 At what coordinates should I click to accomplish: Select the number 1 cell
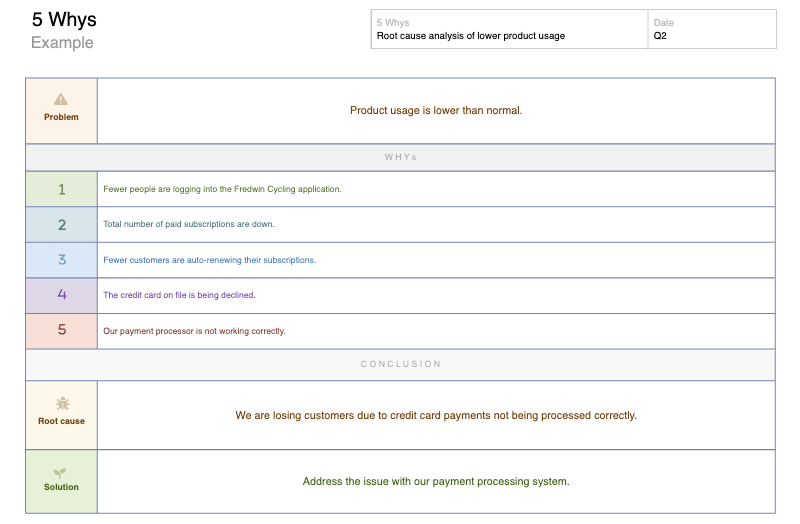(x=61, y=189)
